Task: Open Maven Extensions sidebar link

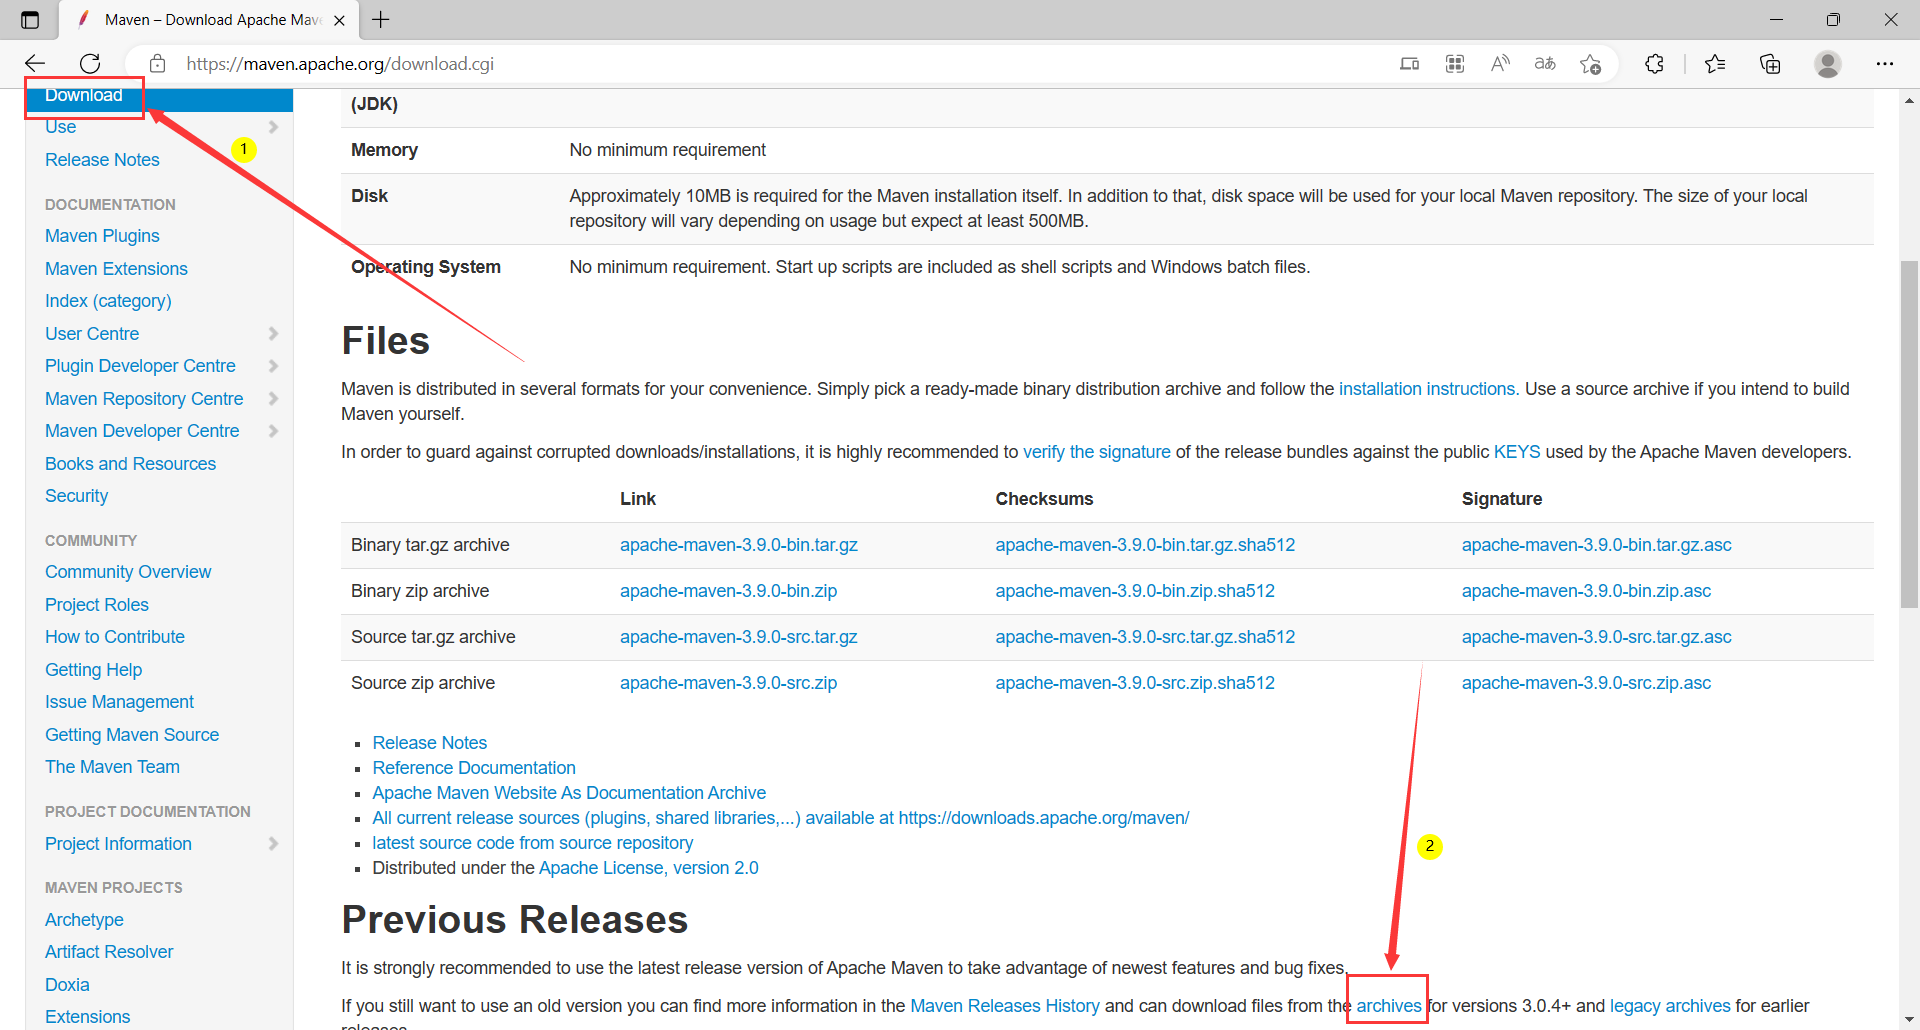Action: tap(116, 269)
